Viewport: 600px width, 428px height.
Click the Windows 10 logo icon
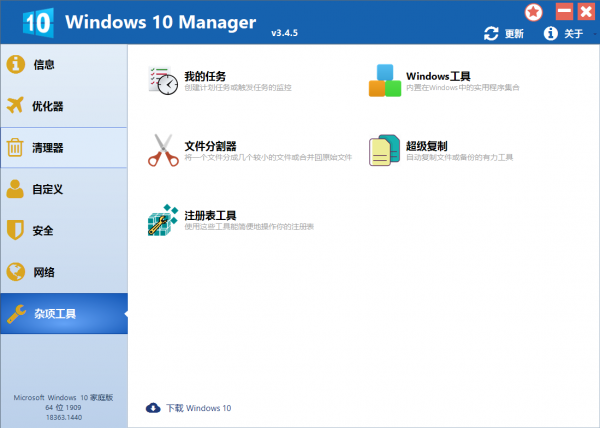38,23
